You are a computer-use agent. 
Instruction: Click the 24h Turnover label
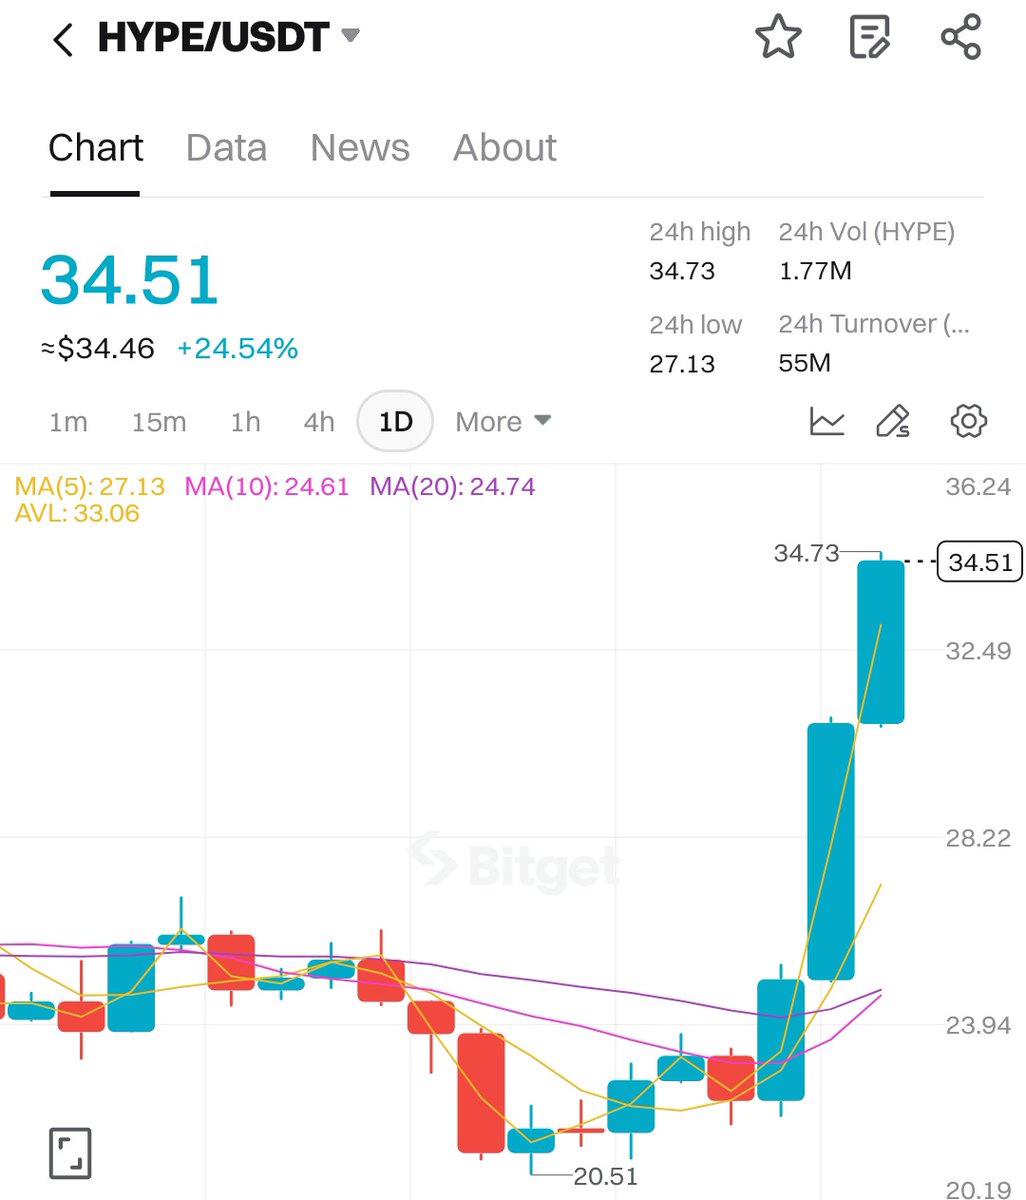pyautogui.click(x=873, y=324)
